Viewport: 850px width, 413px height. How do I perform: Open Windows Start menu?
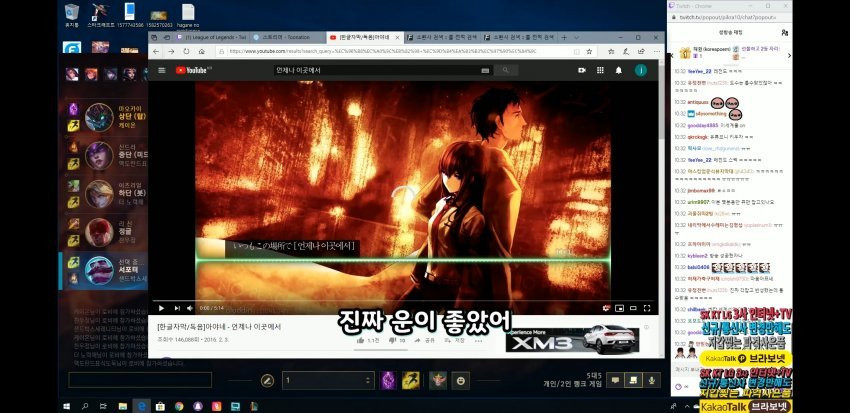tap(67, 406)
